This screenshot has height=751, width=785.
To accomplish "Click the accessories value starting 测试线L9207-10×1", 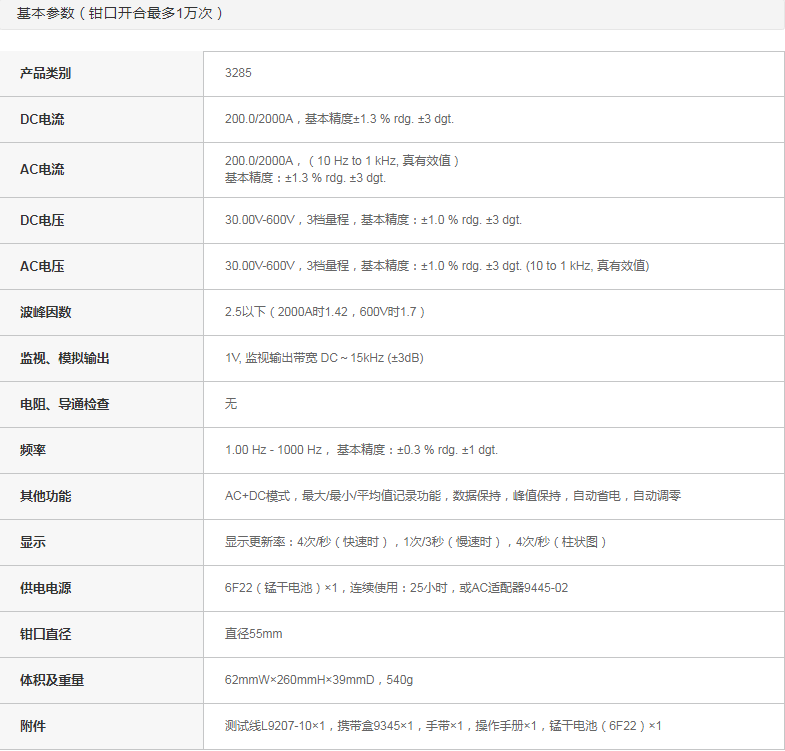I will 443,726.
